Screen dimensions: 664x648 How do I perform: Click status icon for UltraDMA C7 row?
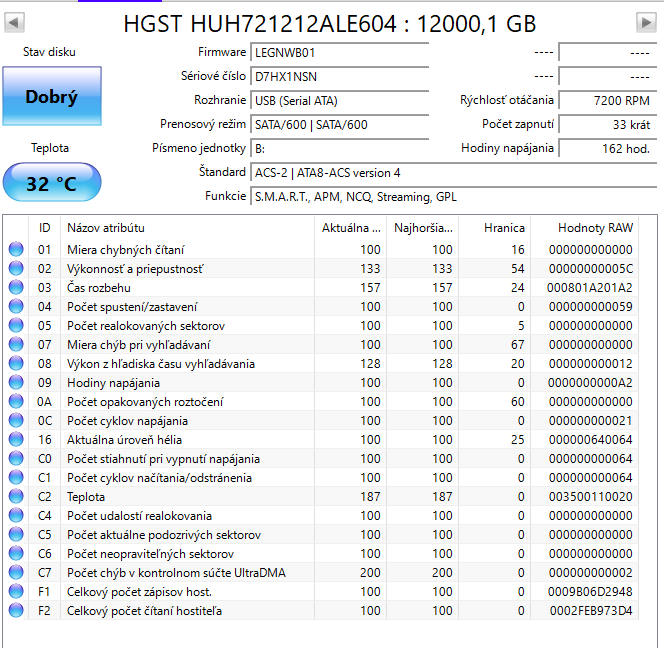(16, 572)
